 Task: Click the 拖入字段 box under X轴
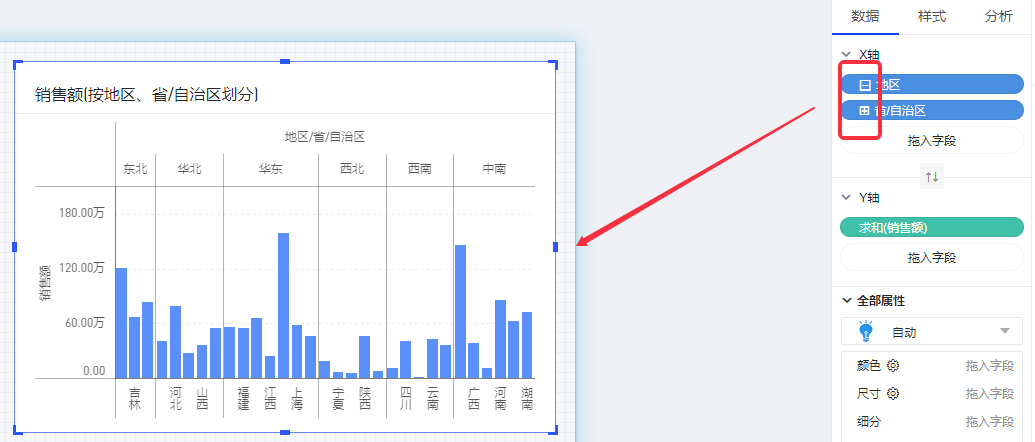pos(932,141)
